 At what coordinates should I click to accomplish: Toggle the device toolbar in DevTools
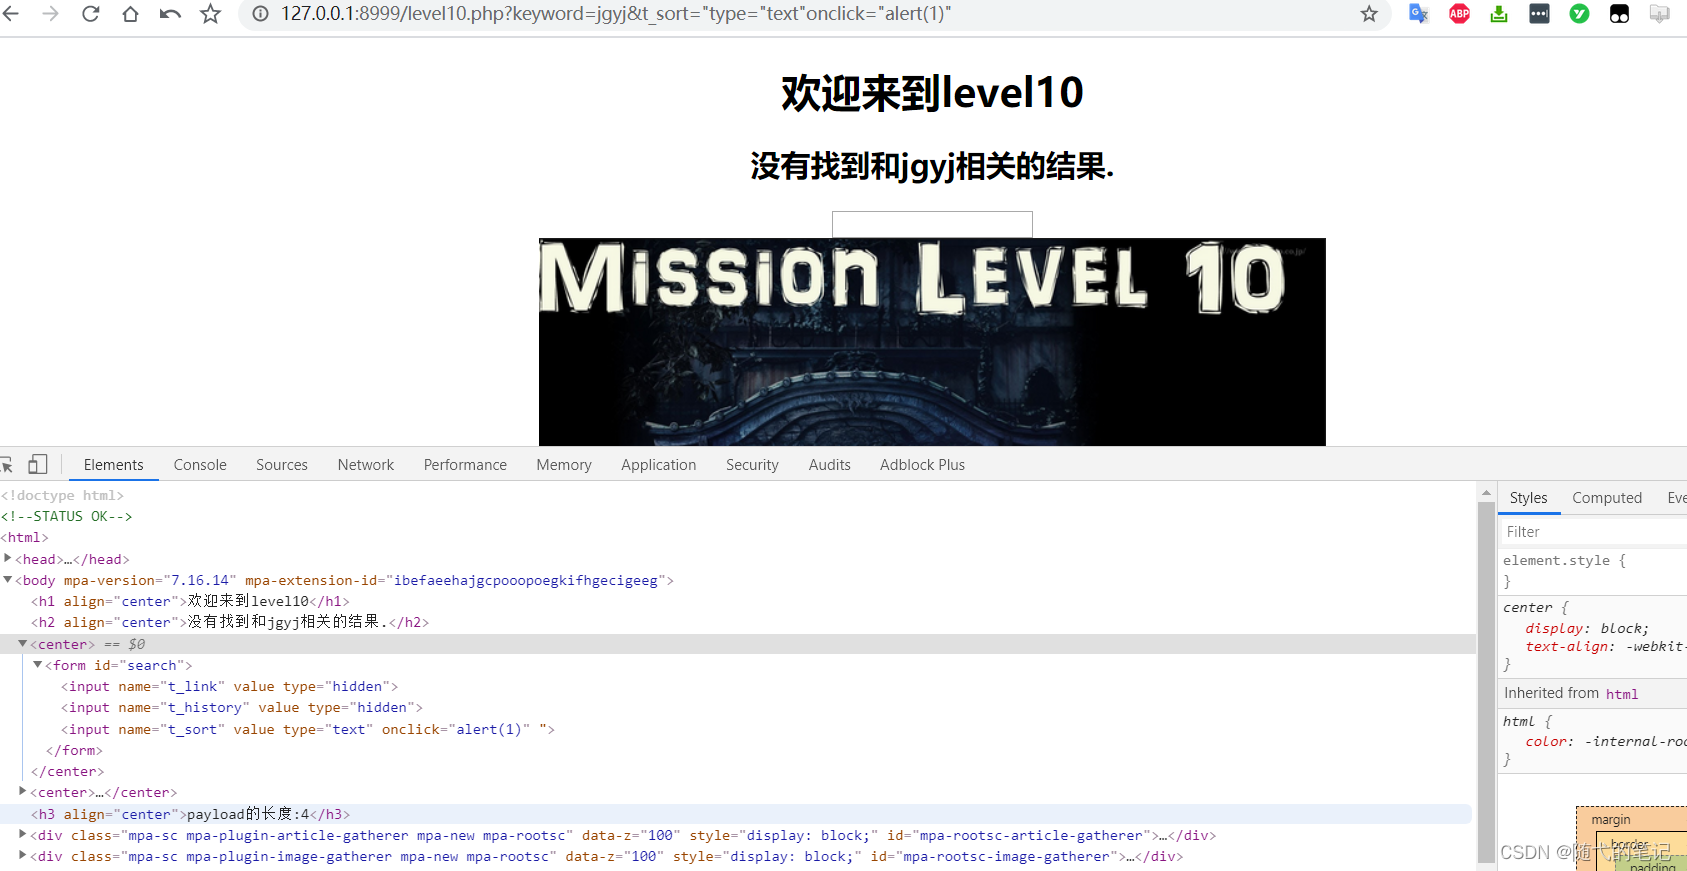38,464
